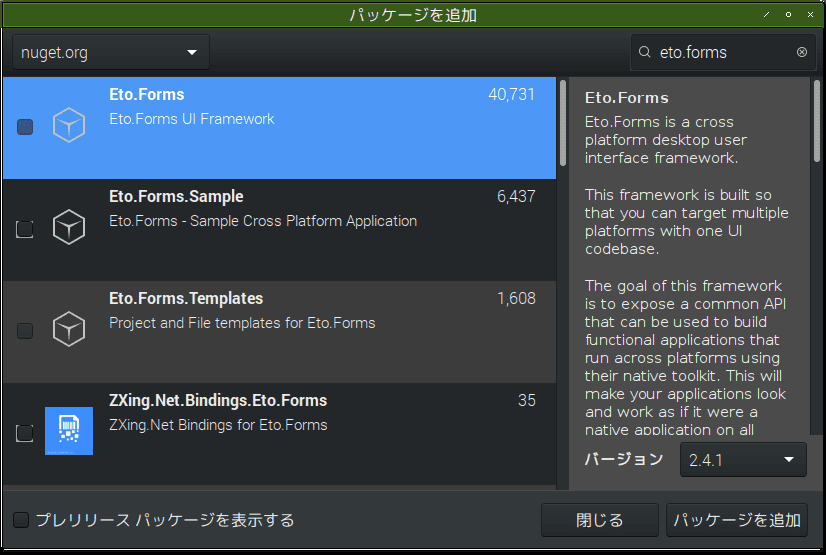Click the 閉じる button

pos(599,520)
